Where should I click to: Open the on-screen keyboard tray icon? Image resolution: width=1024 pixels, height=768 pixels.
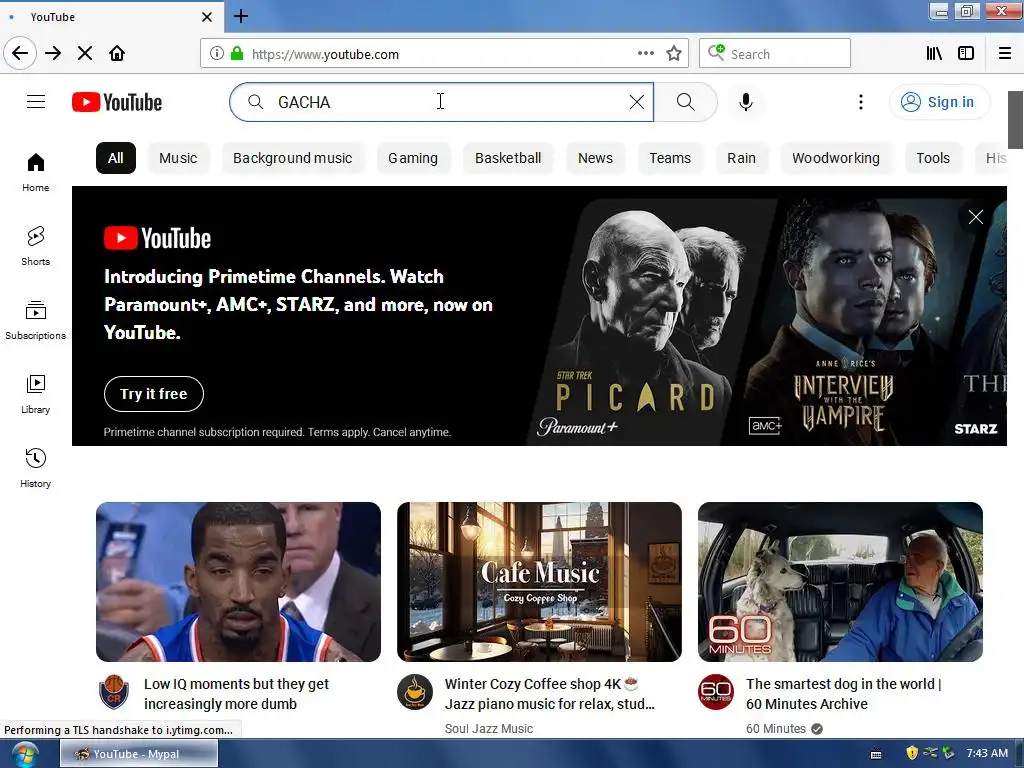pyautogui.click(x=876, y=754)
